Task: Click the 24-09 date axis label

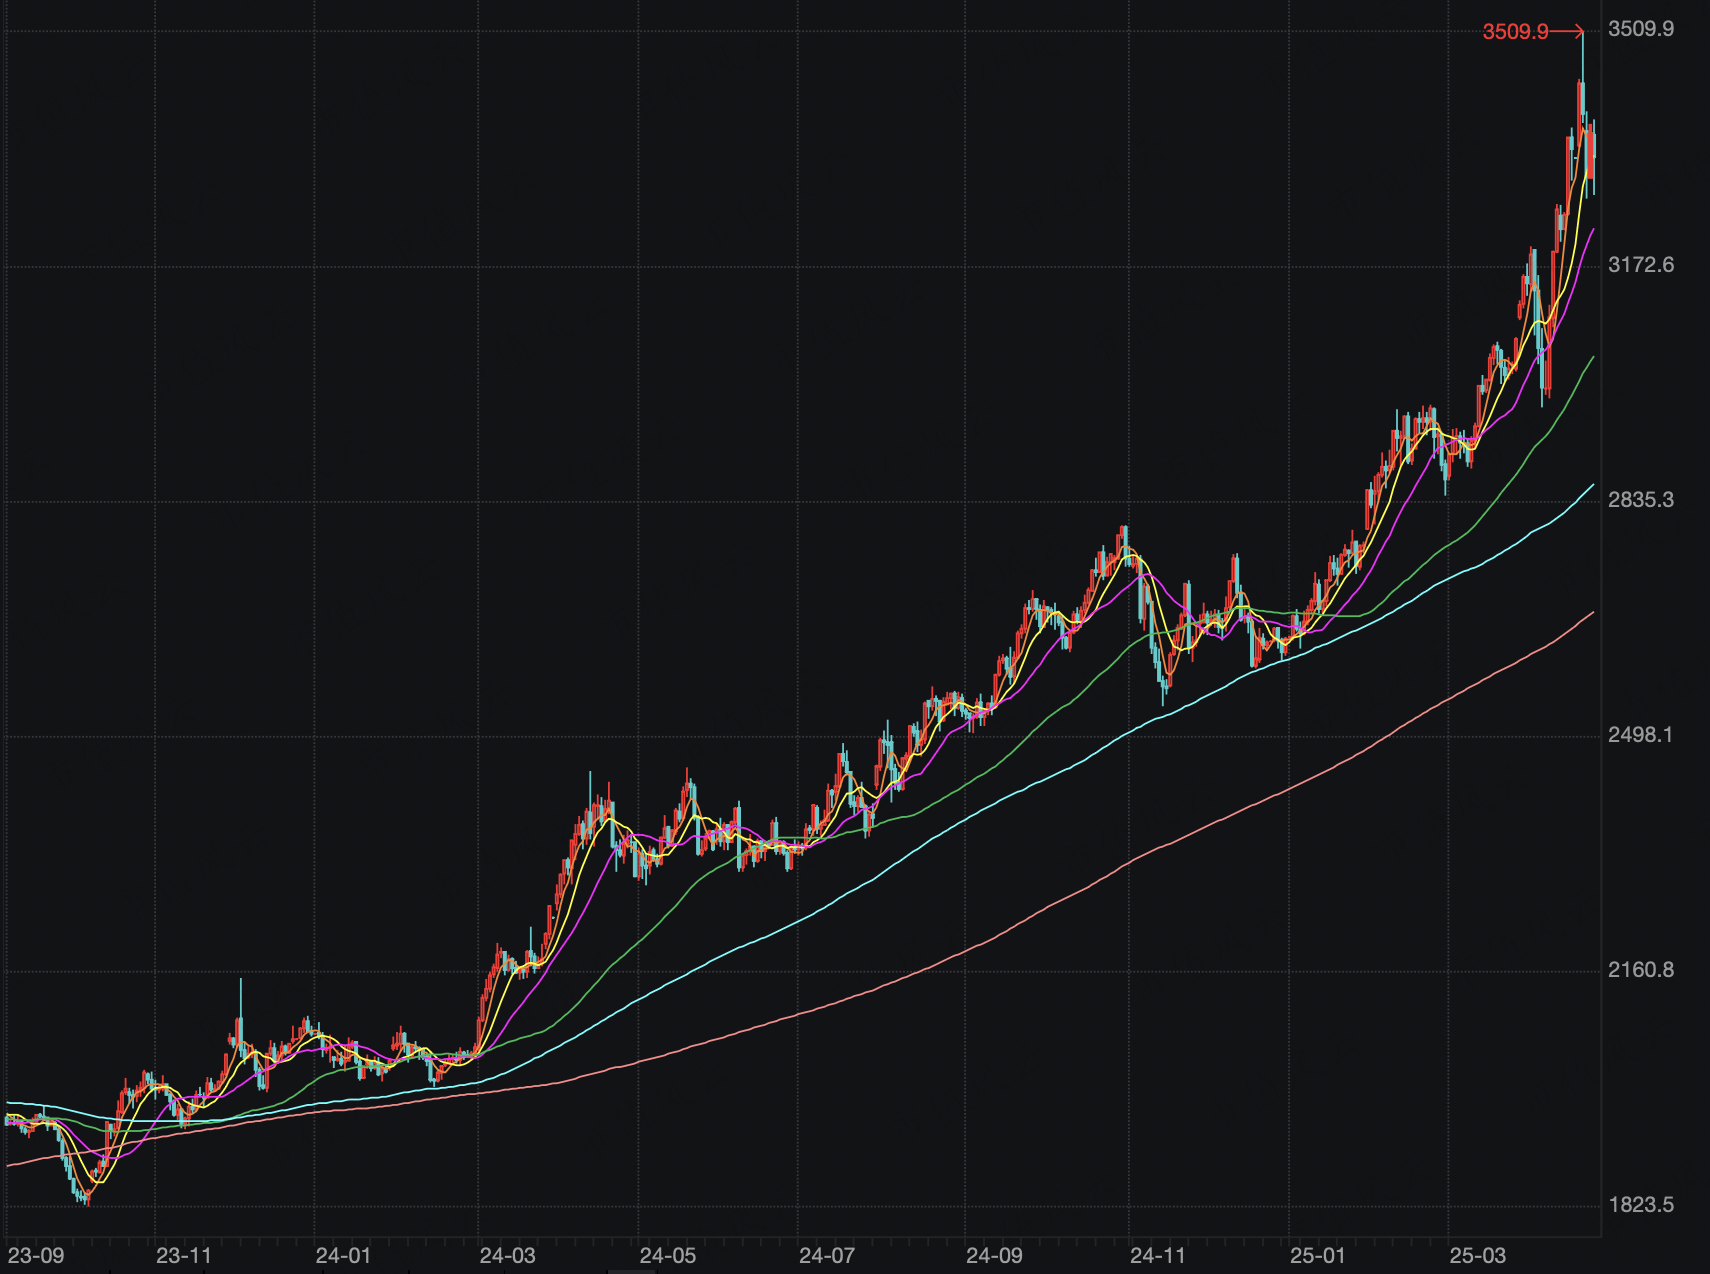Action: tap(994, 1256)
